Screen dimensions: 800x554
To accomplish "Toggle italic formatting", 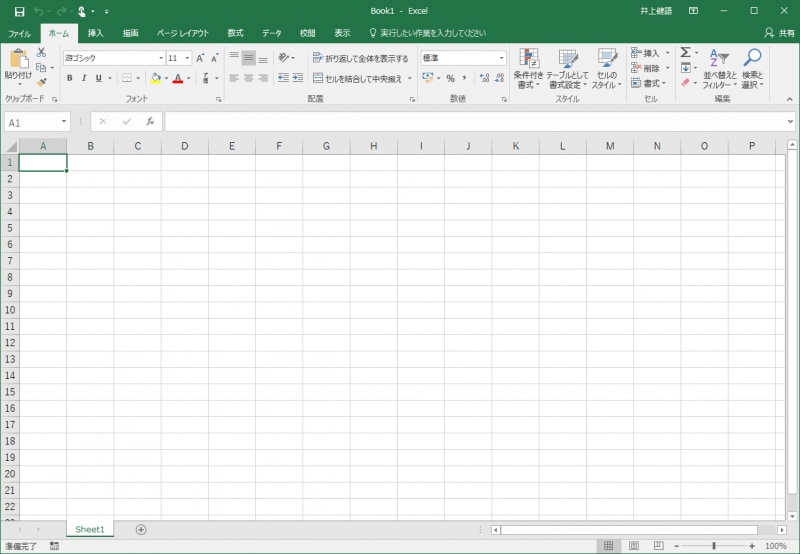I will [84, 78].
